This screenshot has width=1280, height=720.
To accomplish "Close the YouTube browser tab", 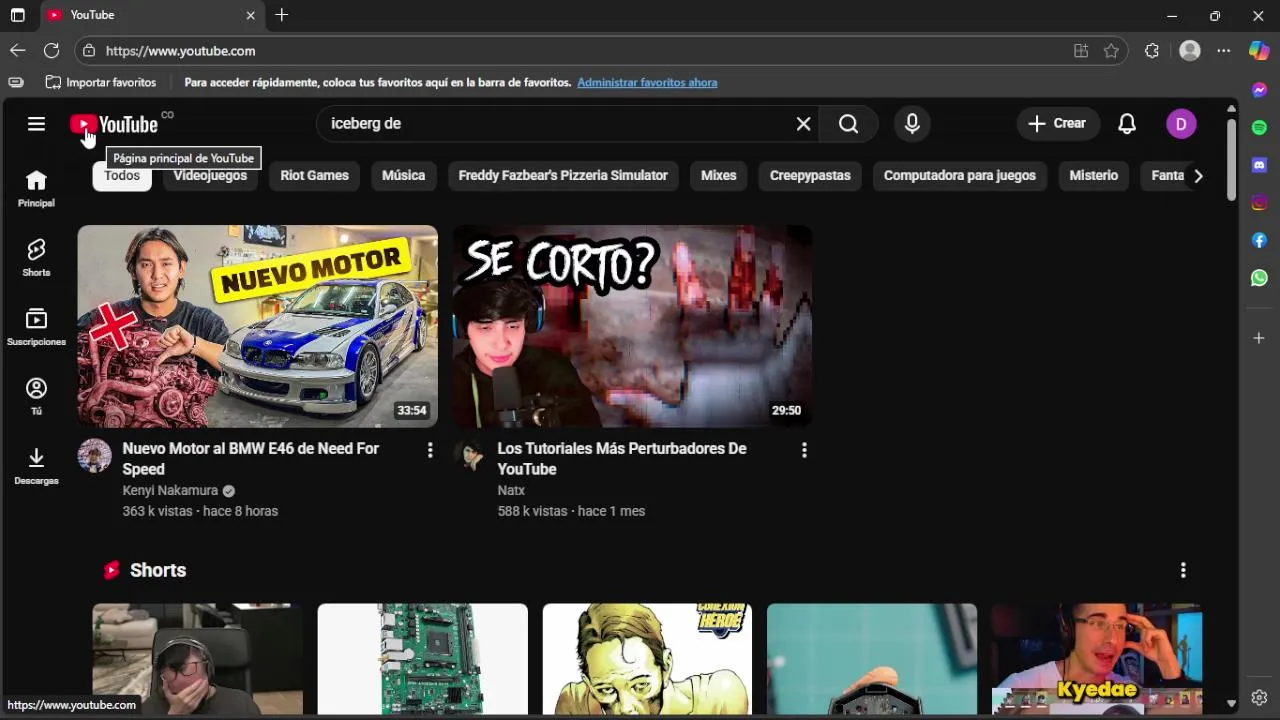I will [250, 15].
